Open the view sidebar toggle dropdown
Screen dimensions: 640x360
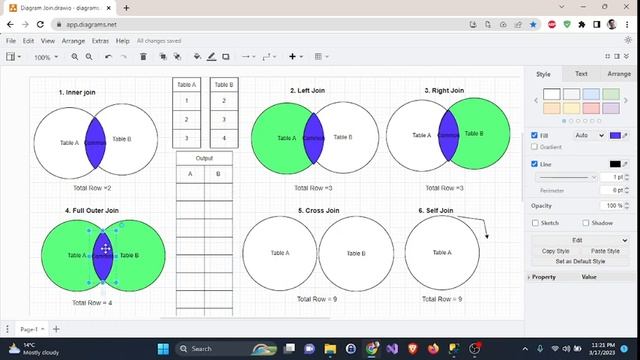tap(13, 57)
